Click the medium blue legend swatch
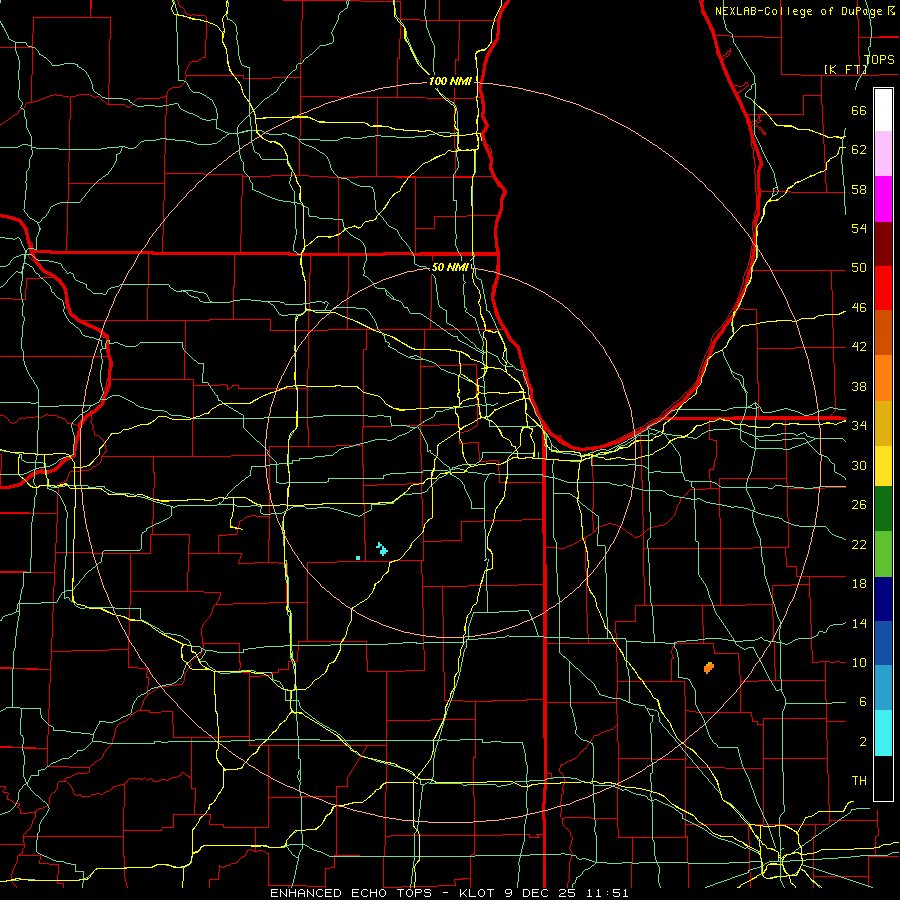900x900 pixels. 883,643
